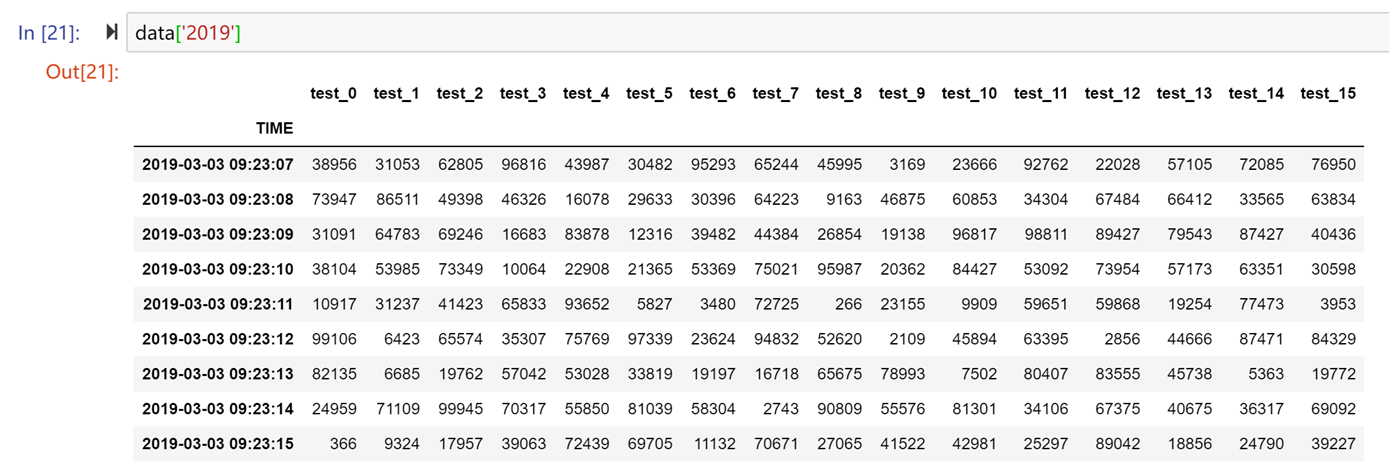The width and height of the screenshot is (1389, 468).
Task: Select row index 2019-03-03 09:23:13
Action: pyautogui.click(x=218, y=374)
